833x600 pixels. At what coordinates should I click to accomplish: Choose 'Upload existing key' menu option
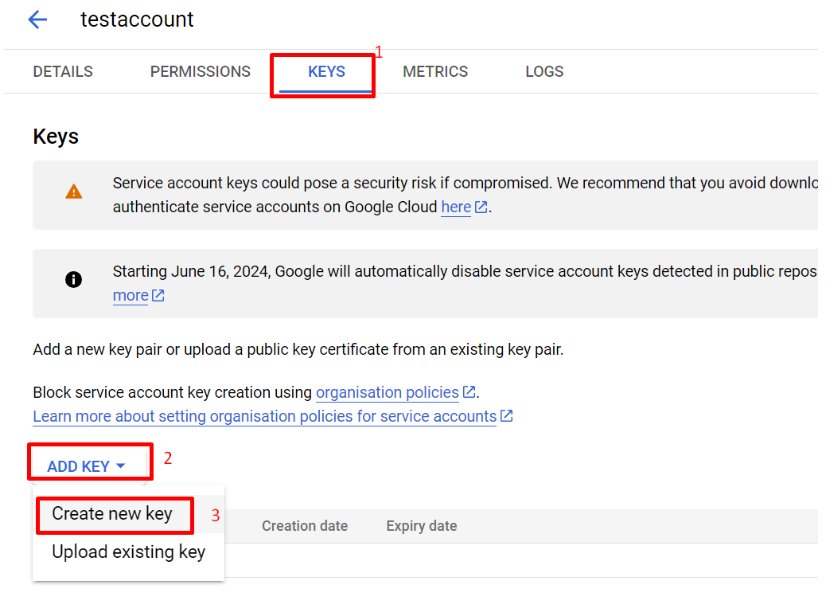point(128,552)
